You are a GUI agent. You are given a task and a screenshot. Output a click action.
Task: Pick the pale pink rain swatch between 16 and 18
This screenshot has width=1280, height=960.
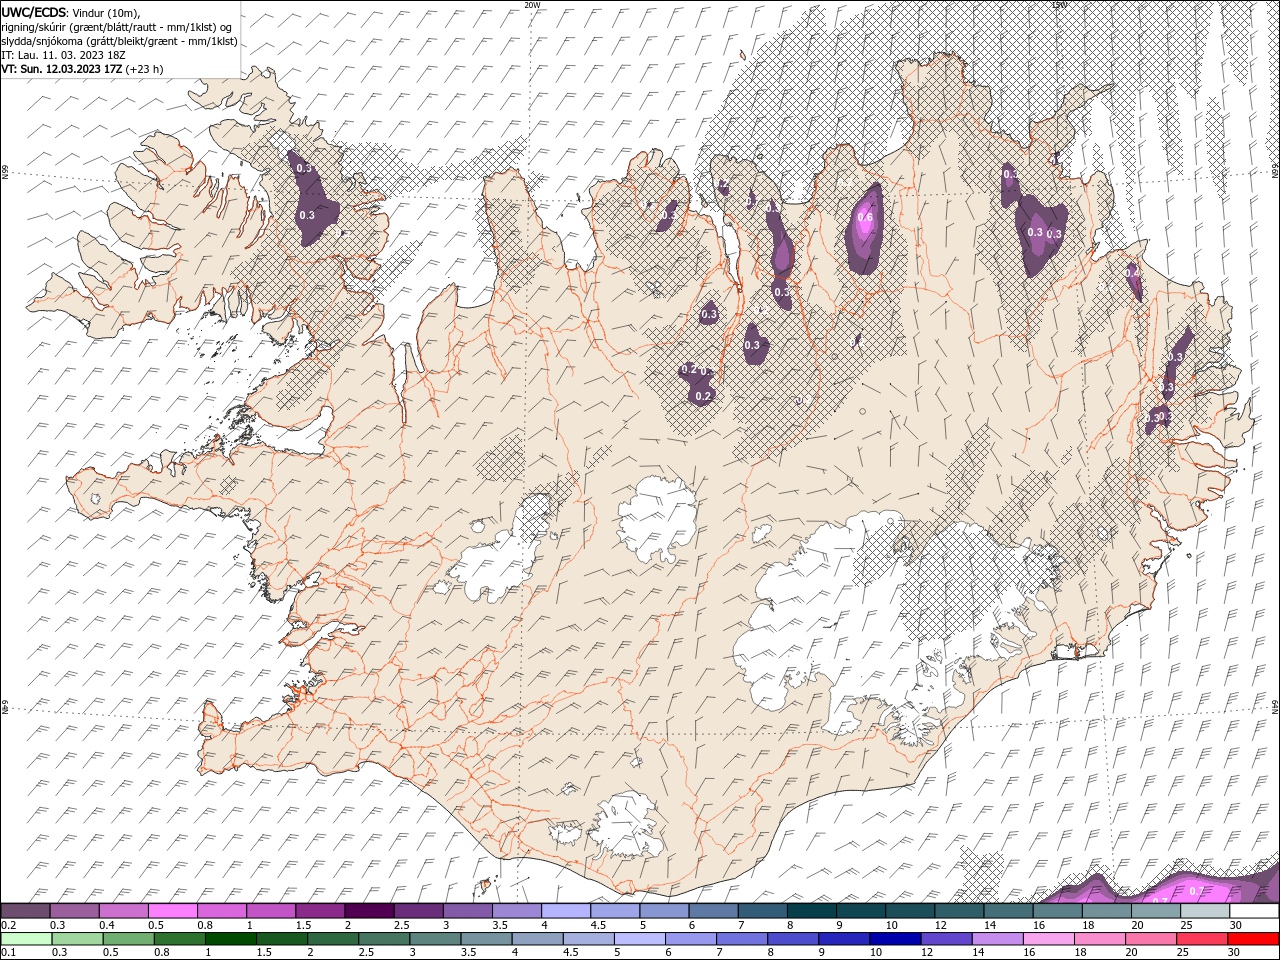coord(1047,939)
